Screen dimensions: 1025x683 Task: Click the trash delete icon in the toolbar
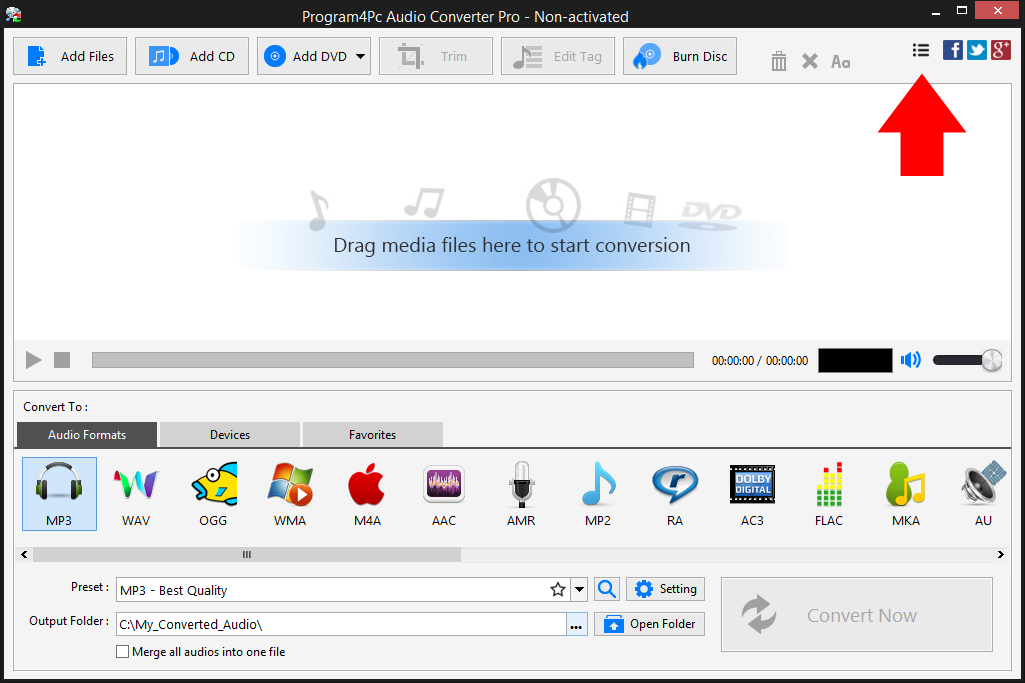(x=778, y=60)
